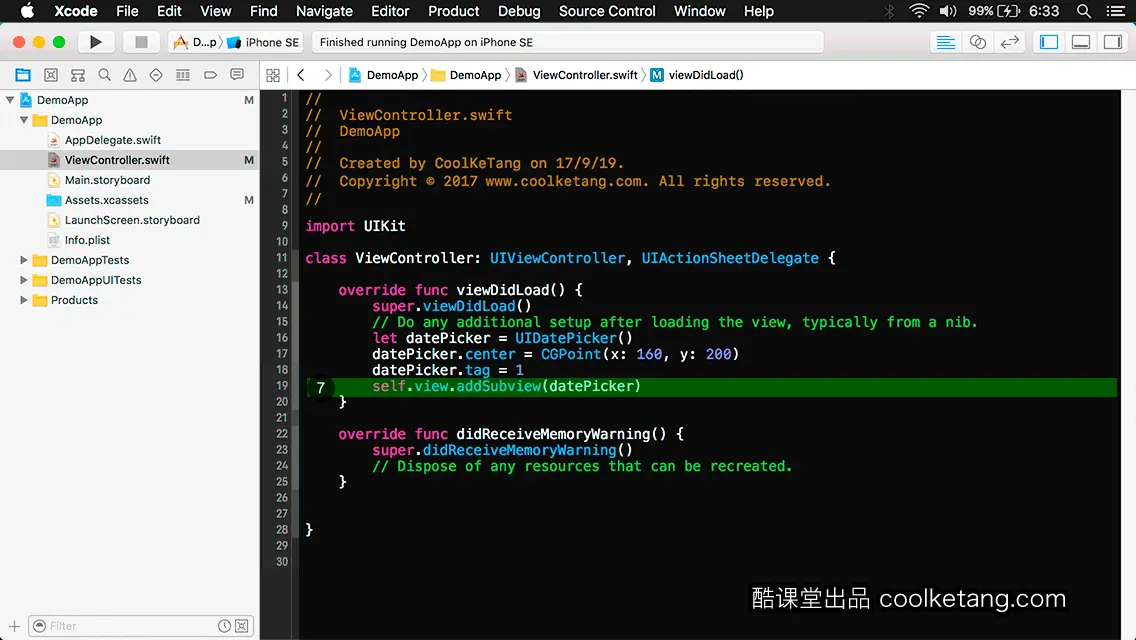1136x640 pixels.
Task: Go forward in editor history
Action: tap(327, 75)
